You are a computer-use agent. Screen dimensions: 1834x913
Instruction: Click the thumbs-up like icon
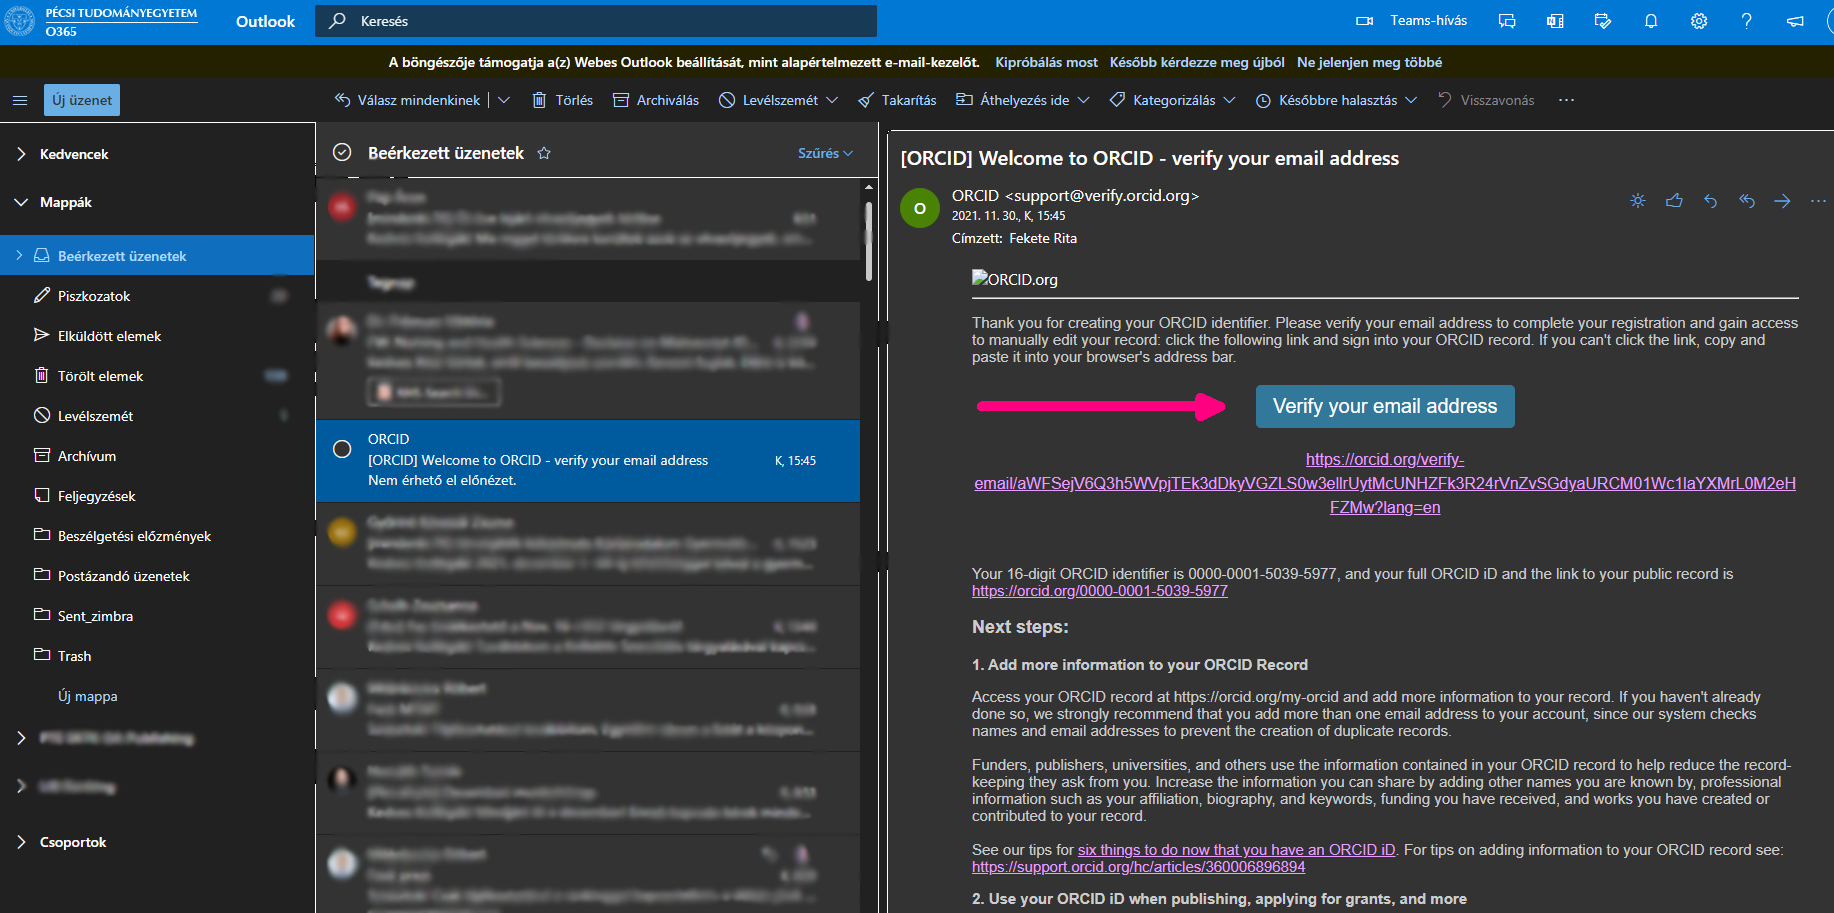pyautogui.click(x=1674, y=201)
